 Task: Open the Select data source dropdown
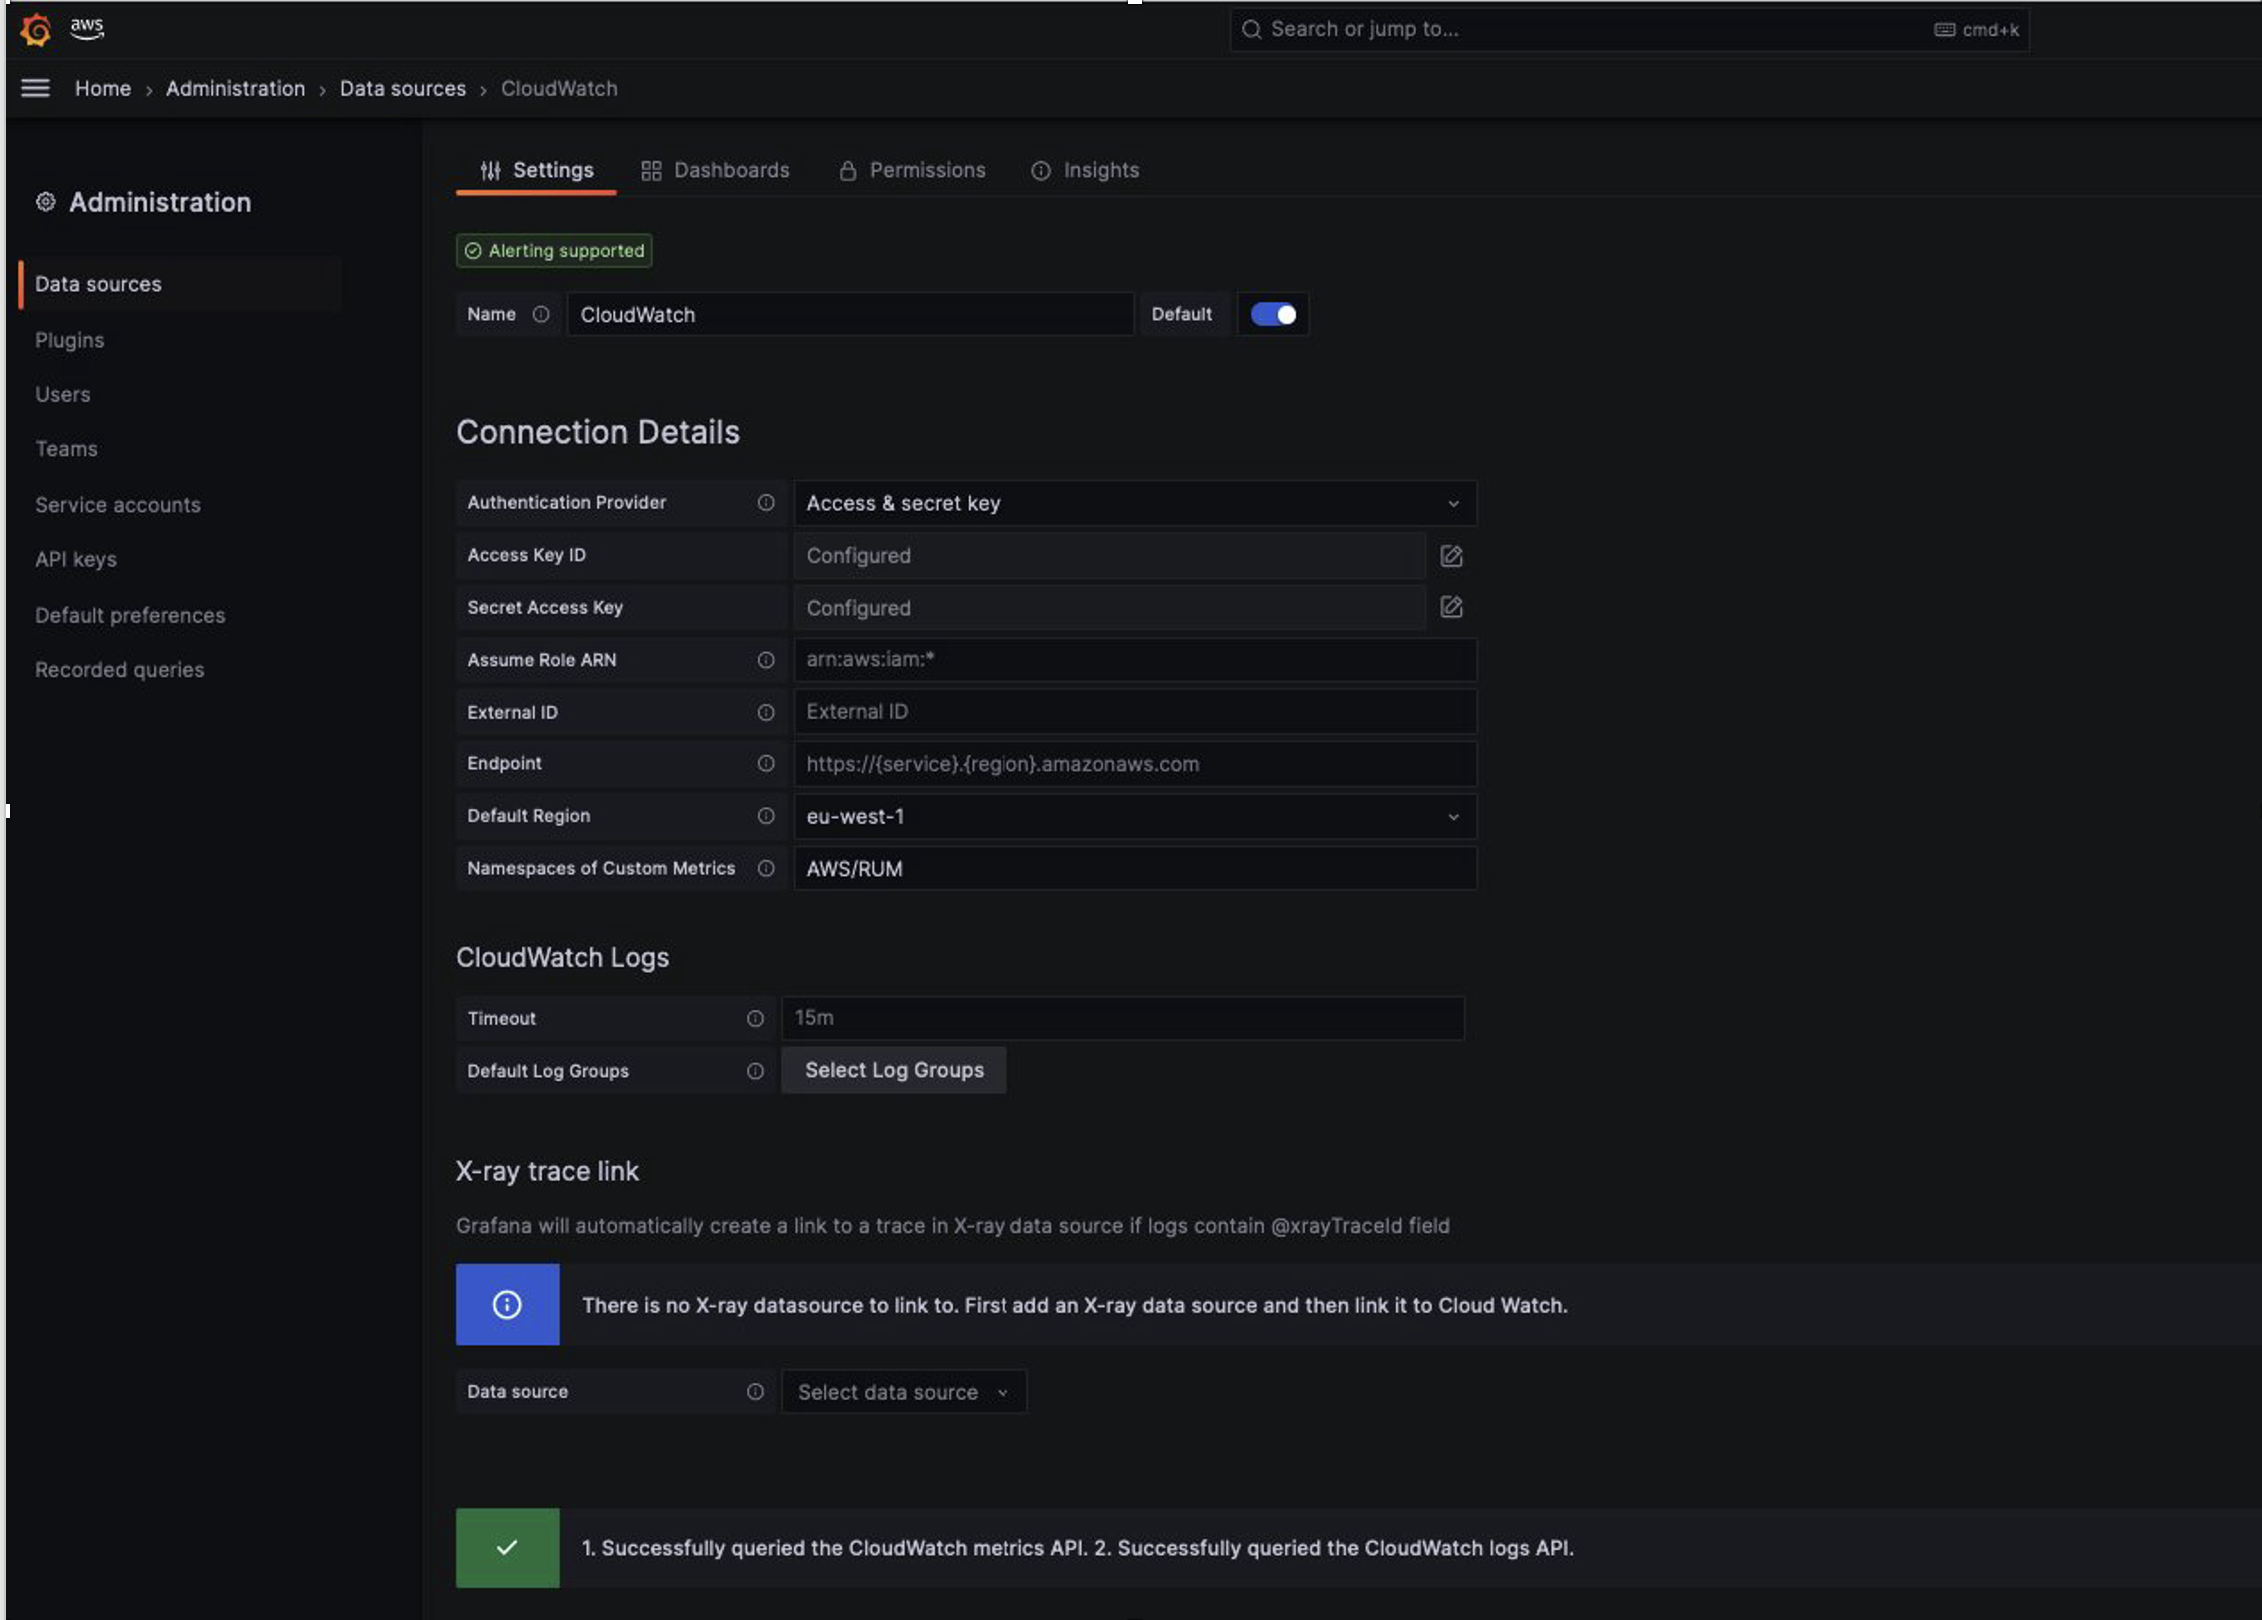click(902, 1391)
